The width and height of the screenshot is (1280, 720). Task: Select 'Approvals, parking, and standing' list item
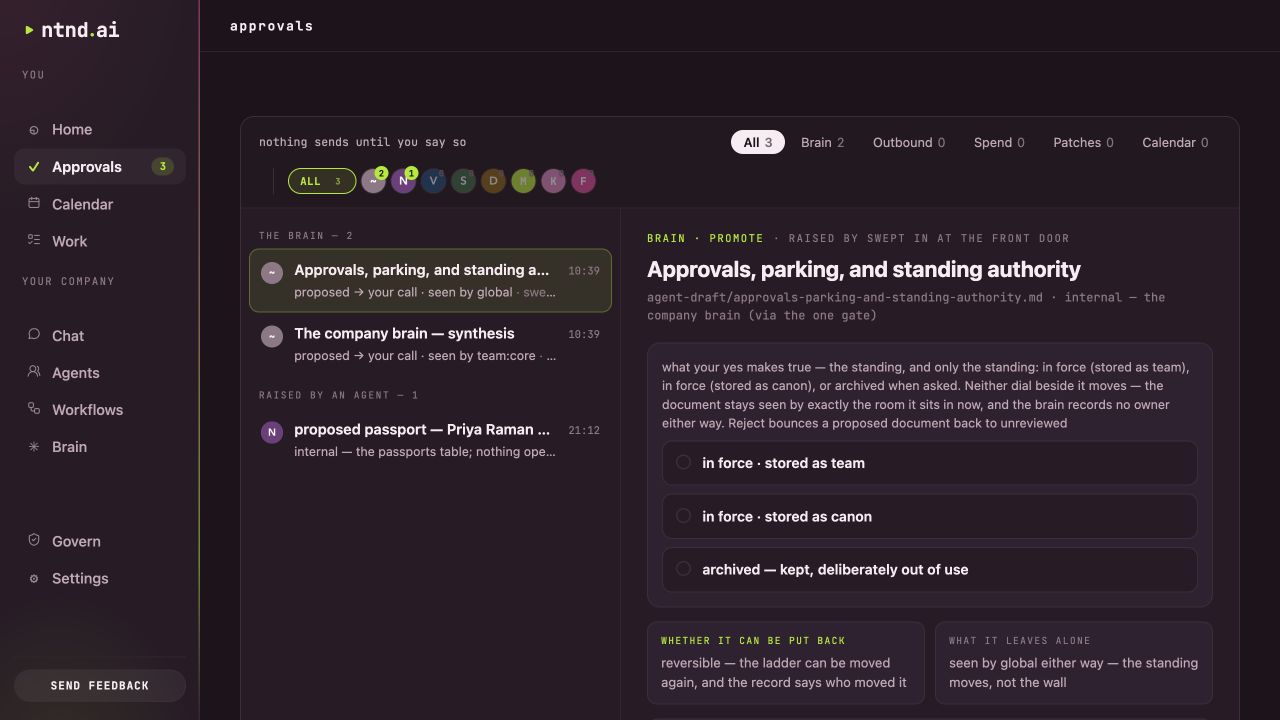430,280
